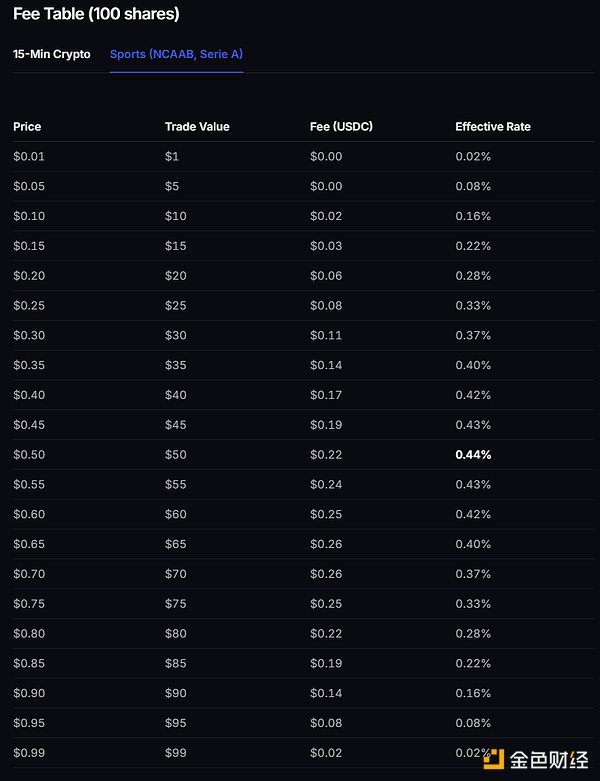Select the bold 0.44% effective rate

point(473,455)
